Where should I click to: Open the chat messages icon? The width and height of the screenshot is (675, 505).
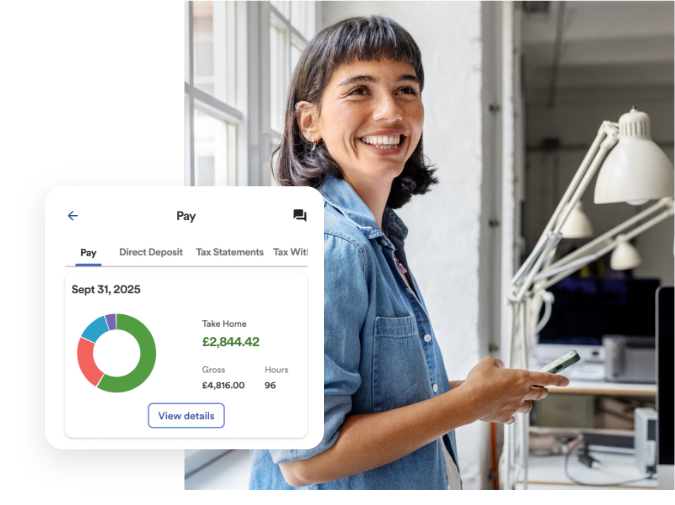[x=299, y=216]
